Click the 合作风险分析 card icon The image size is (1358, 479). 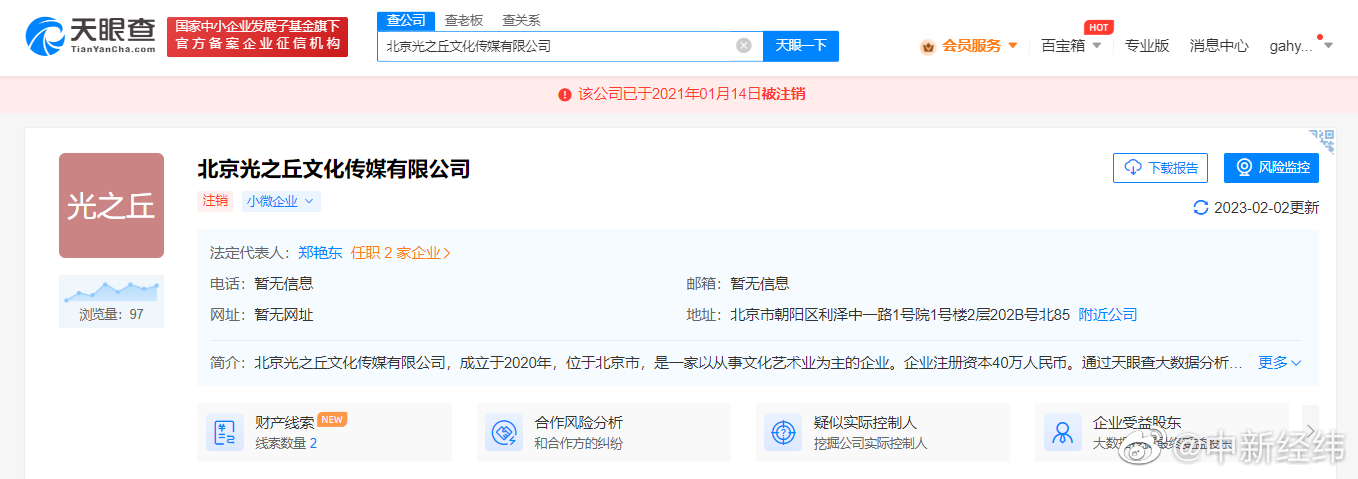click(504, 433)
